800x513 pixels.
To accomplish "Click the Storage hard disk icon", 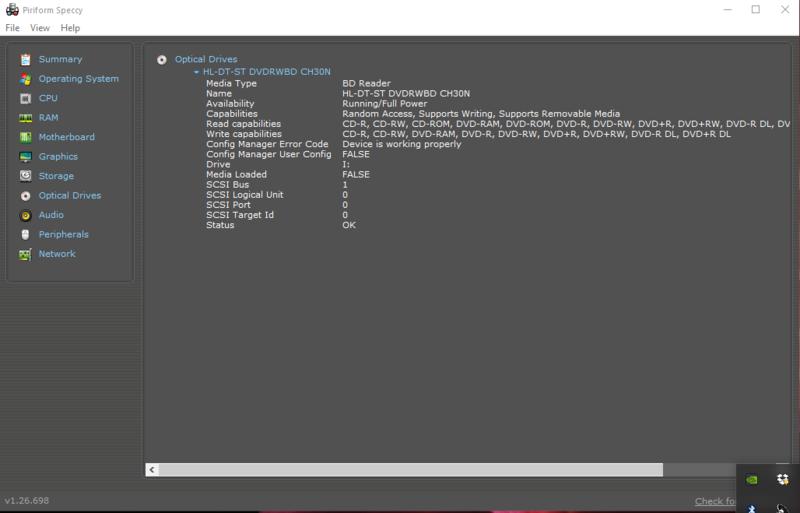I will pos(26,176).
